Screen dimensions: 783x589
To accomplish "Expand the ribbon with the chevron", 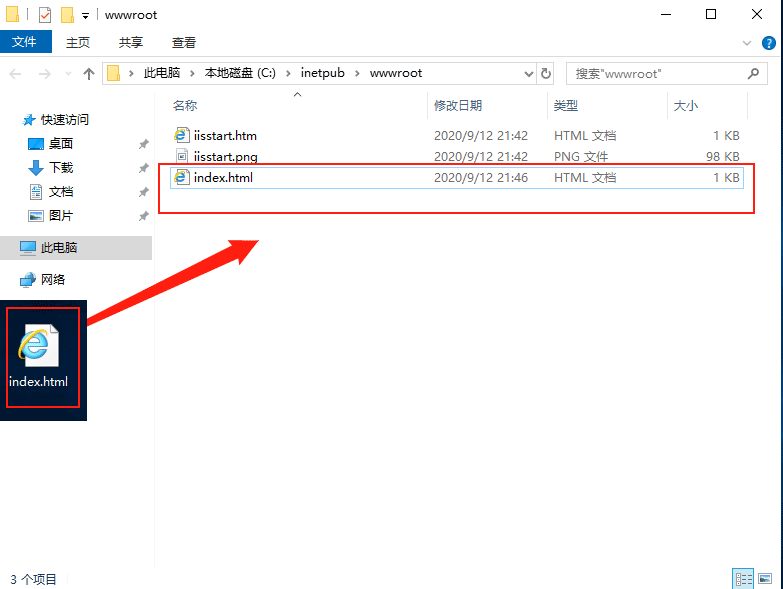I will tap(747, 43).
